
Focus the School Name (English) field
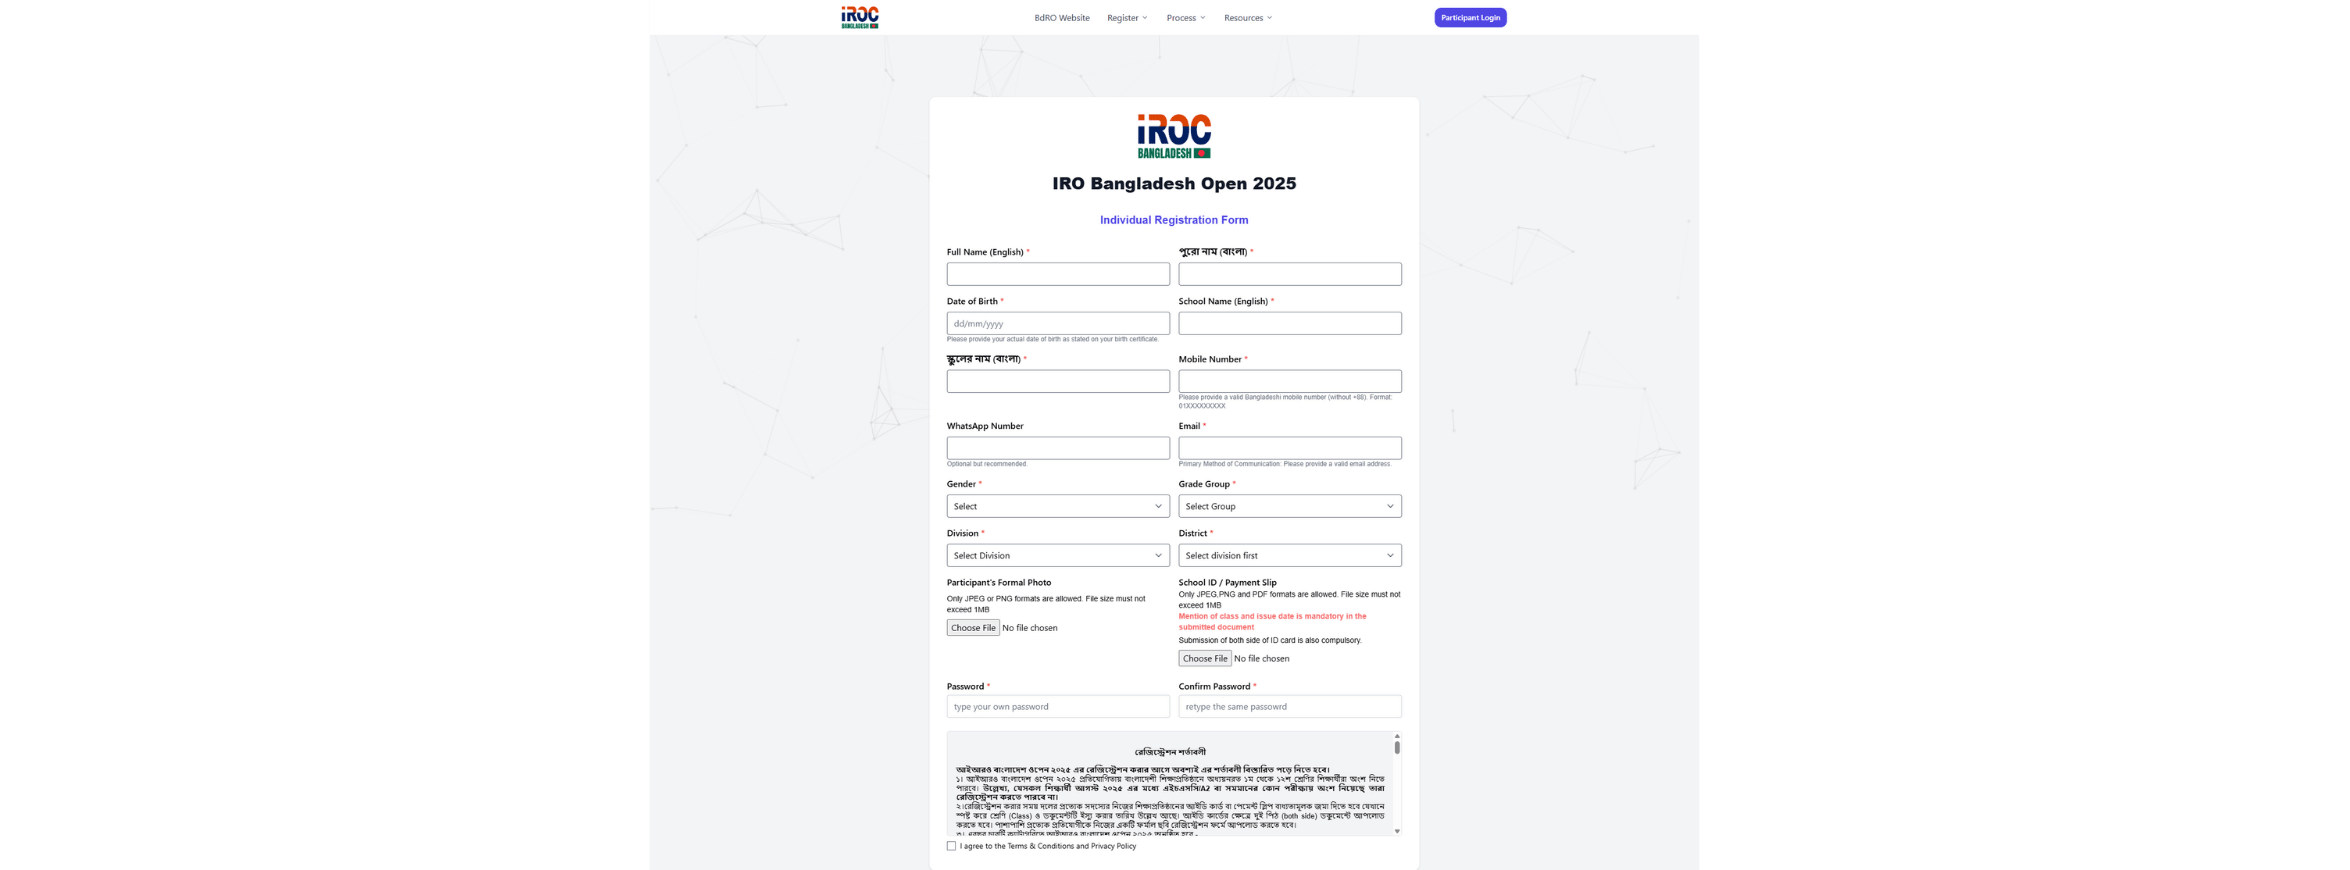[1290, 323]
